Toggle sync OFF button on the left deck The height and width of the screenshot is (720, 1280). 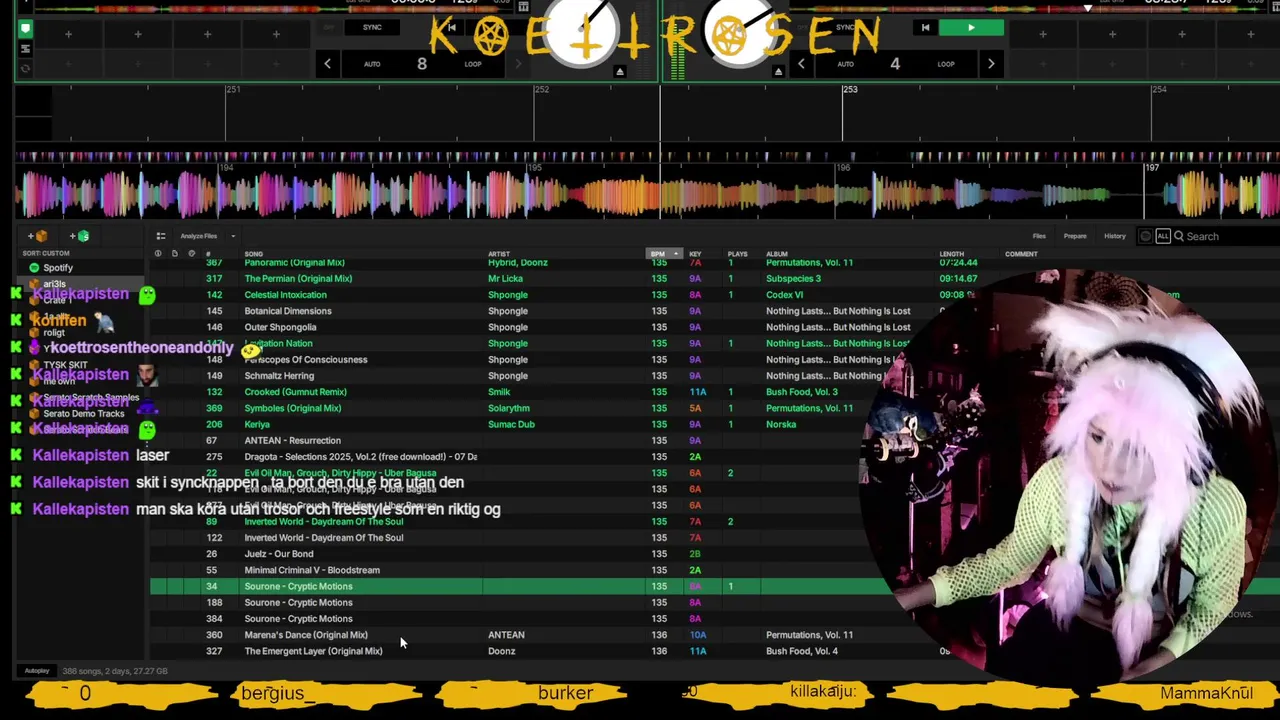(x=329, y=27)
